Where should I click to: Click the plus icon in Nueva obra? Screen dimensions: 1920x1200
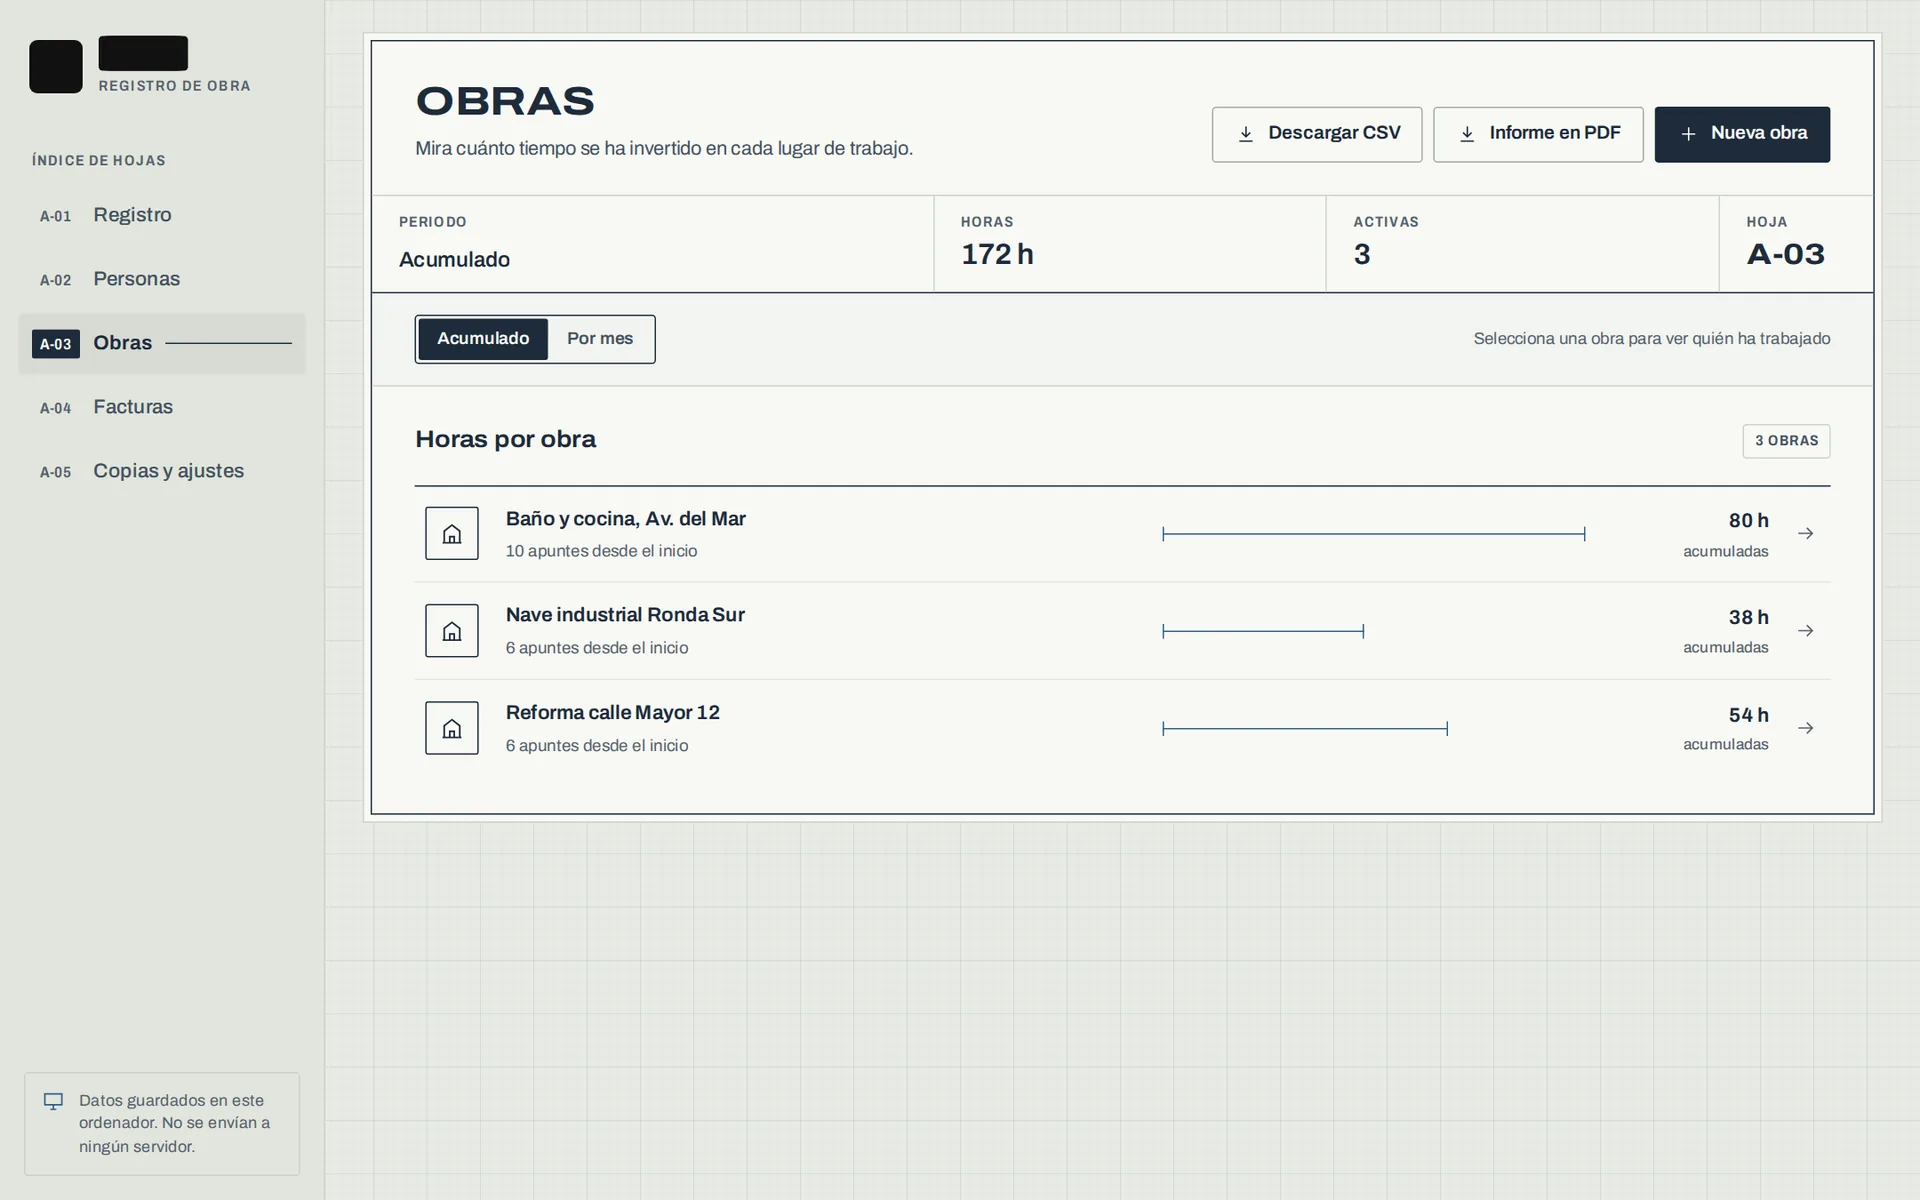1688,134
